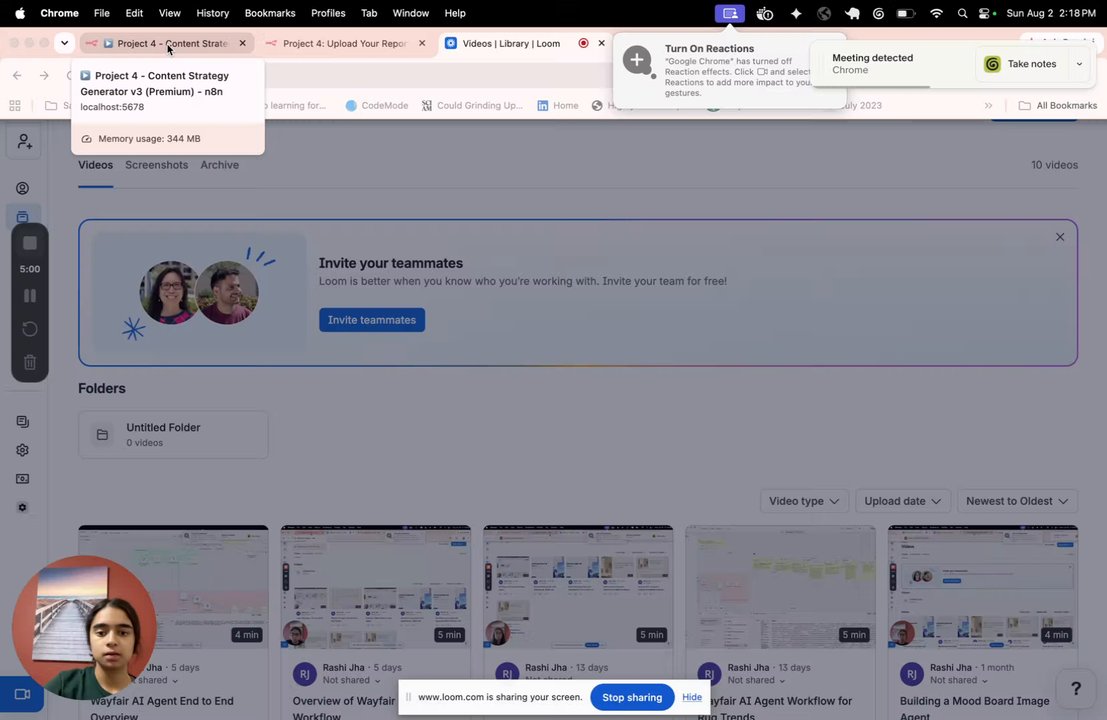Expand Not shared dropdown on Mood Board video
The width and height of the screenshot is (1107, 720).
[x=959, y=680]
